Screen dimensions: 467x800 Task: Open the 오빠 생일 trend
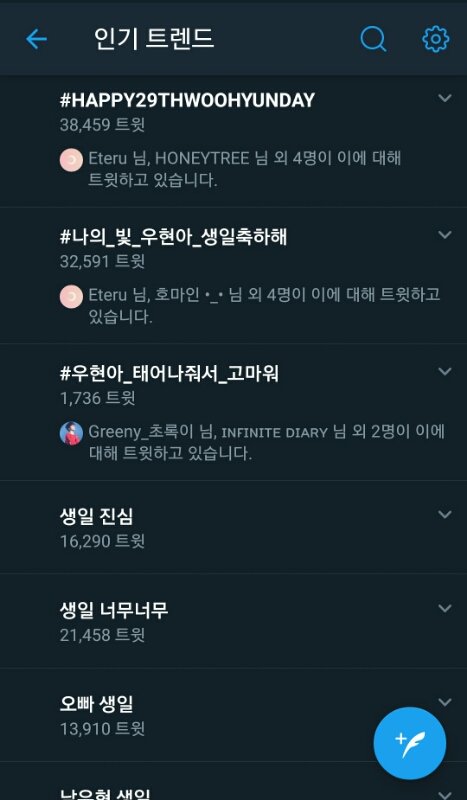click(96, 705)
